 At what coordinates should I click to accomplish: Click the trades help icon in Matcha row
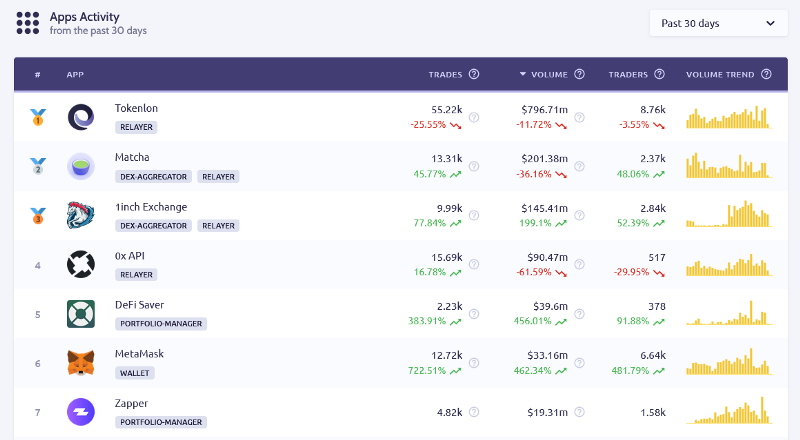coord(474,166)
